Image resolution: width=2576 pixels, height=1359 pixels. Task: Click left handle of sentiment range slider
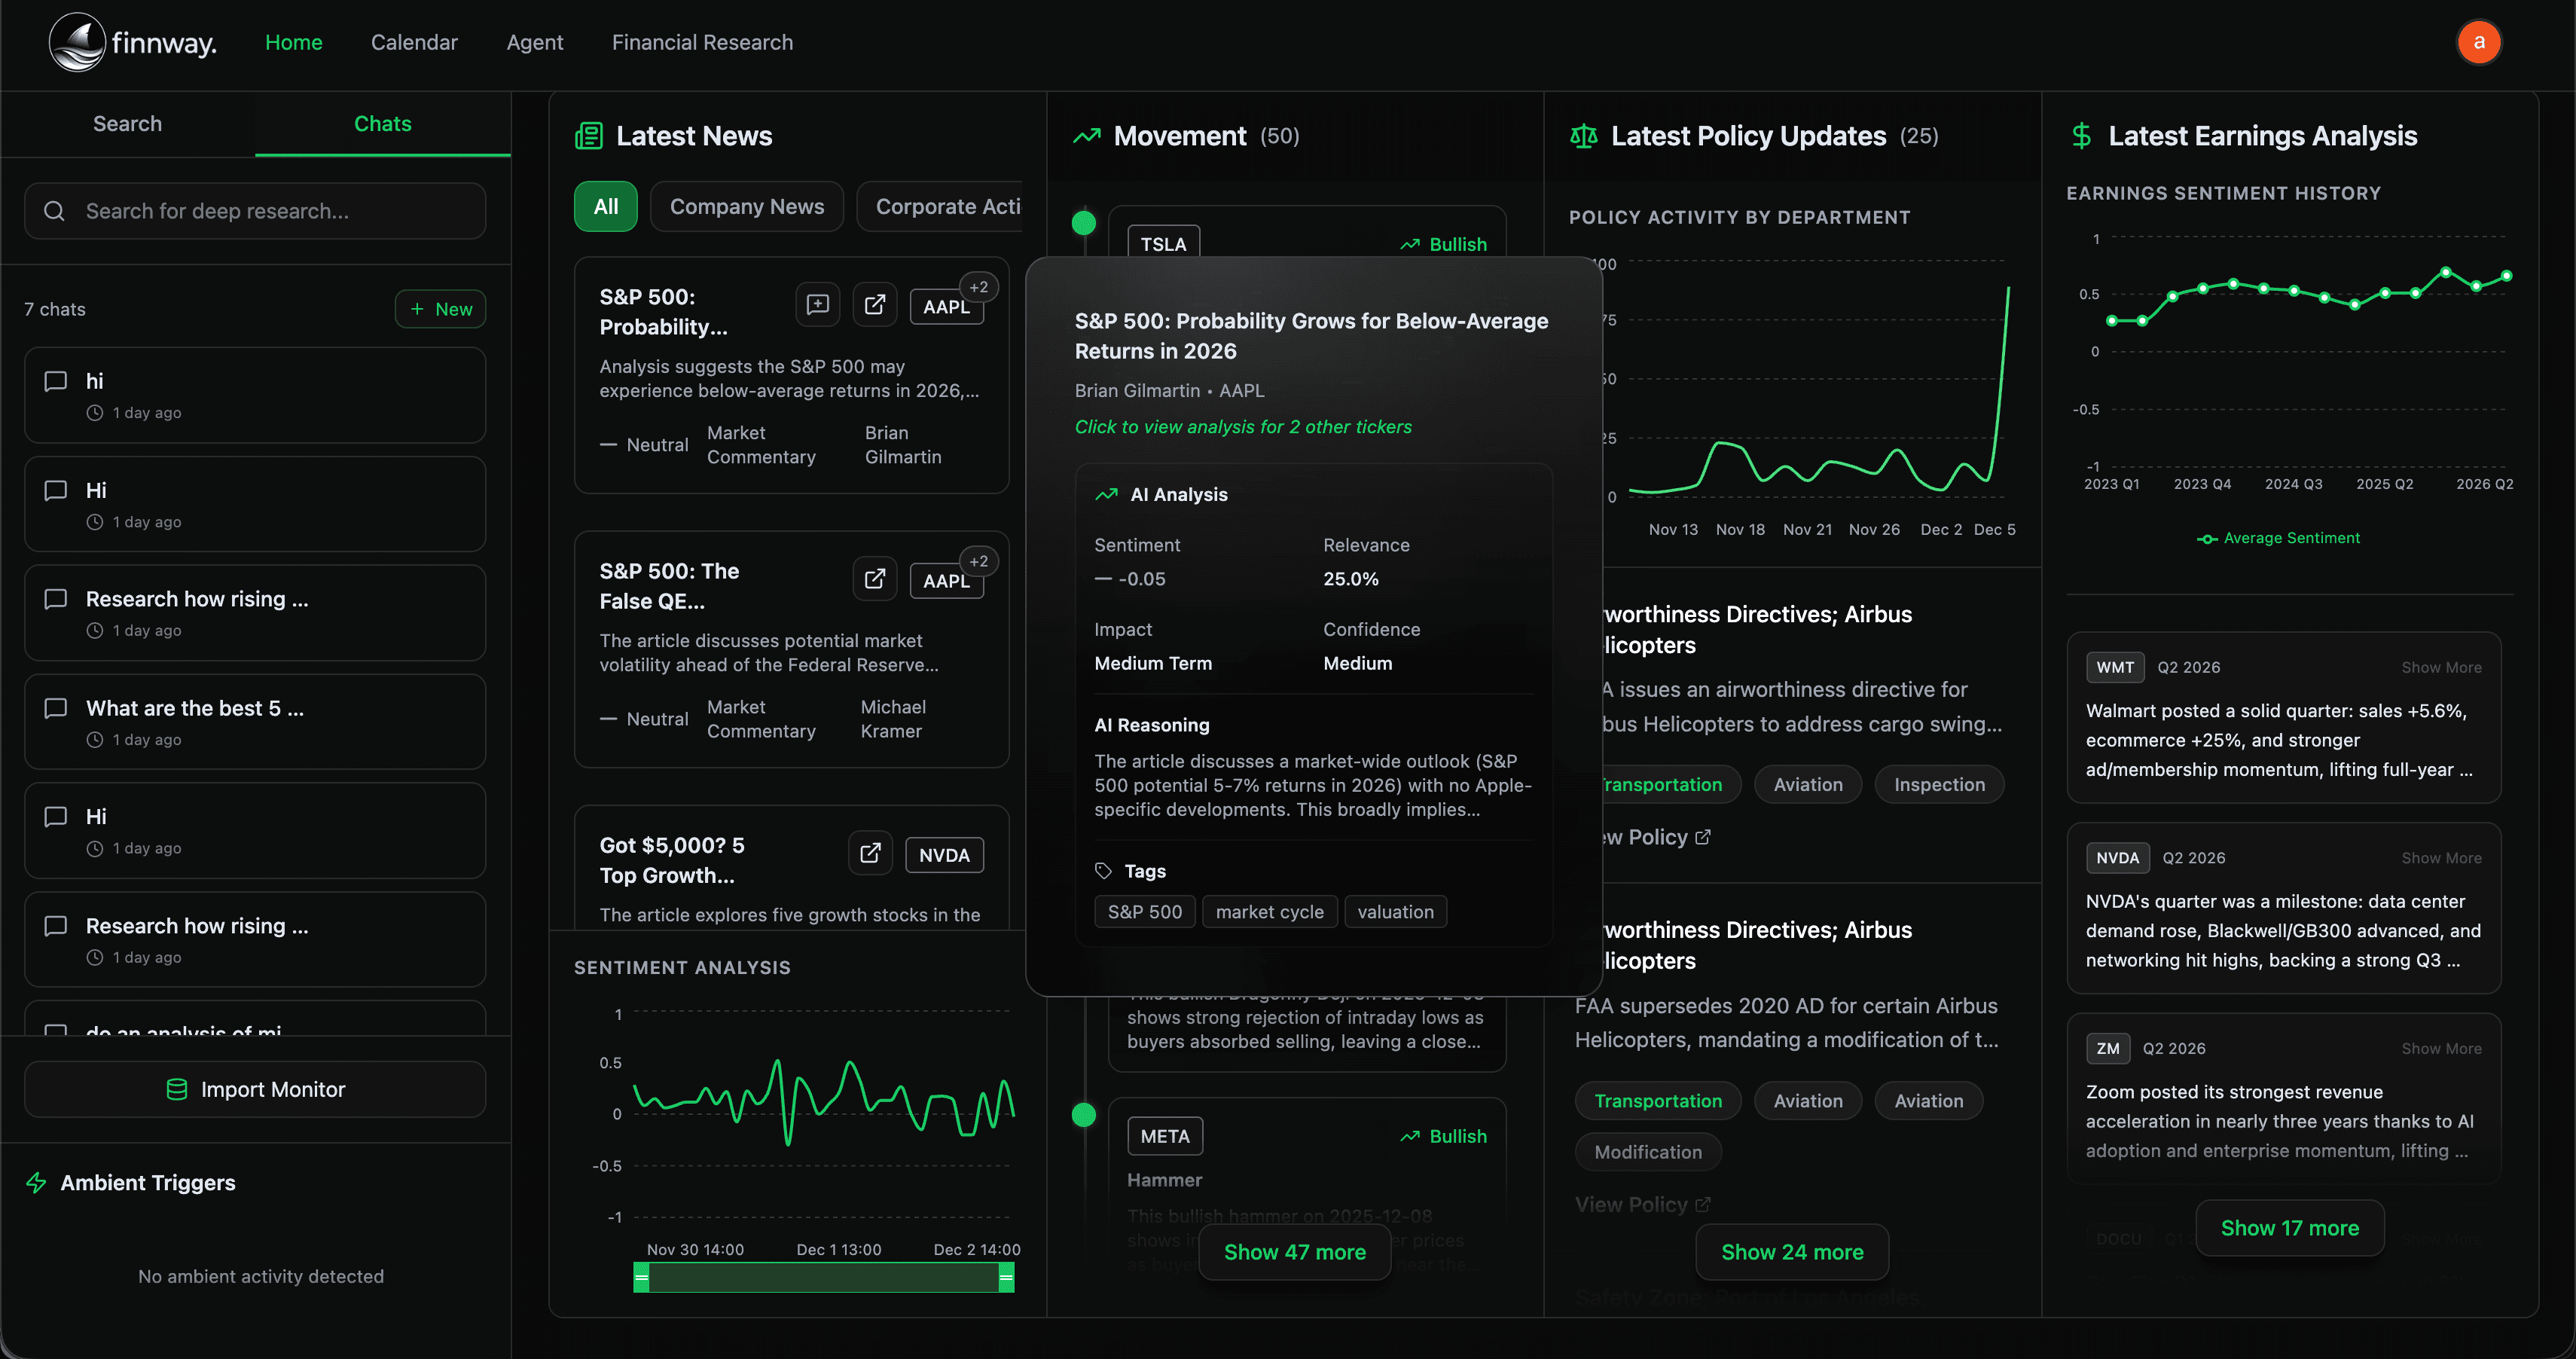point(642,1277)
